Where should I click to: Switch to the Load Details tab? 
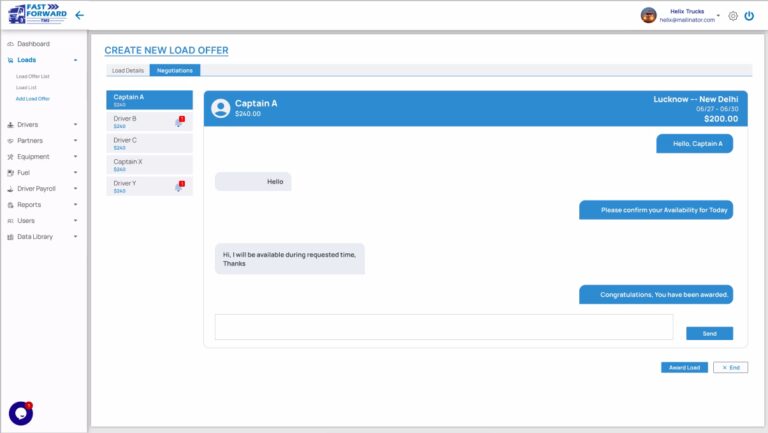coord(128,71)
